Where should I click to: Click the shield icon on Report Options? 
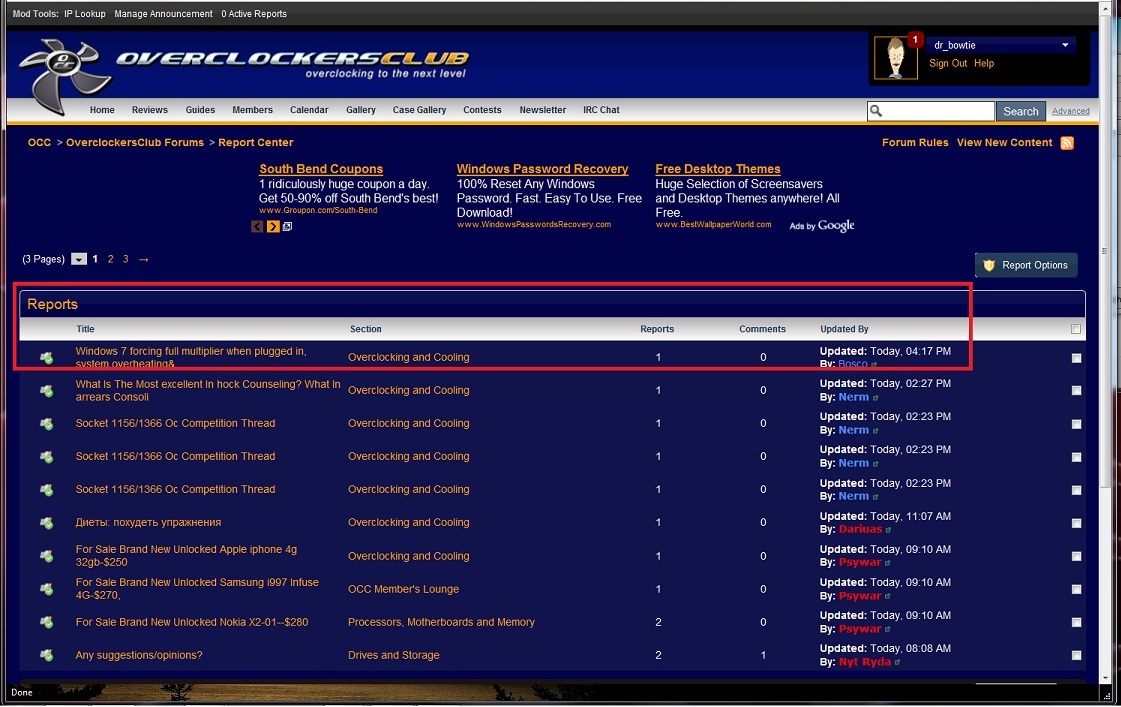coord(989,265)
